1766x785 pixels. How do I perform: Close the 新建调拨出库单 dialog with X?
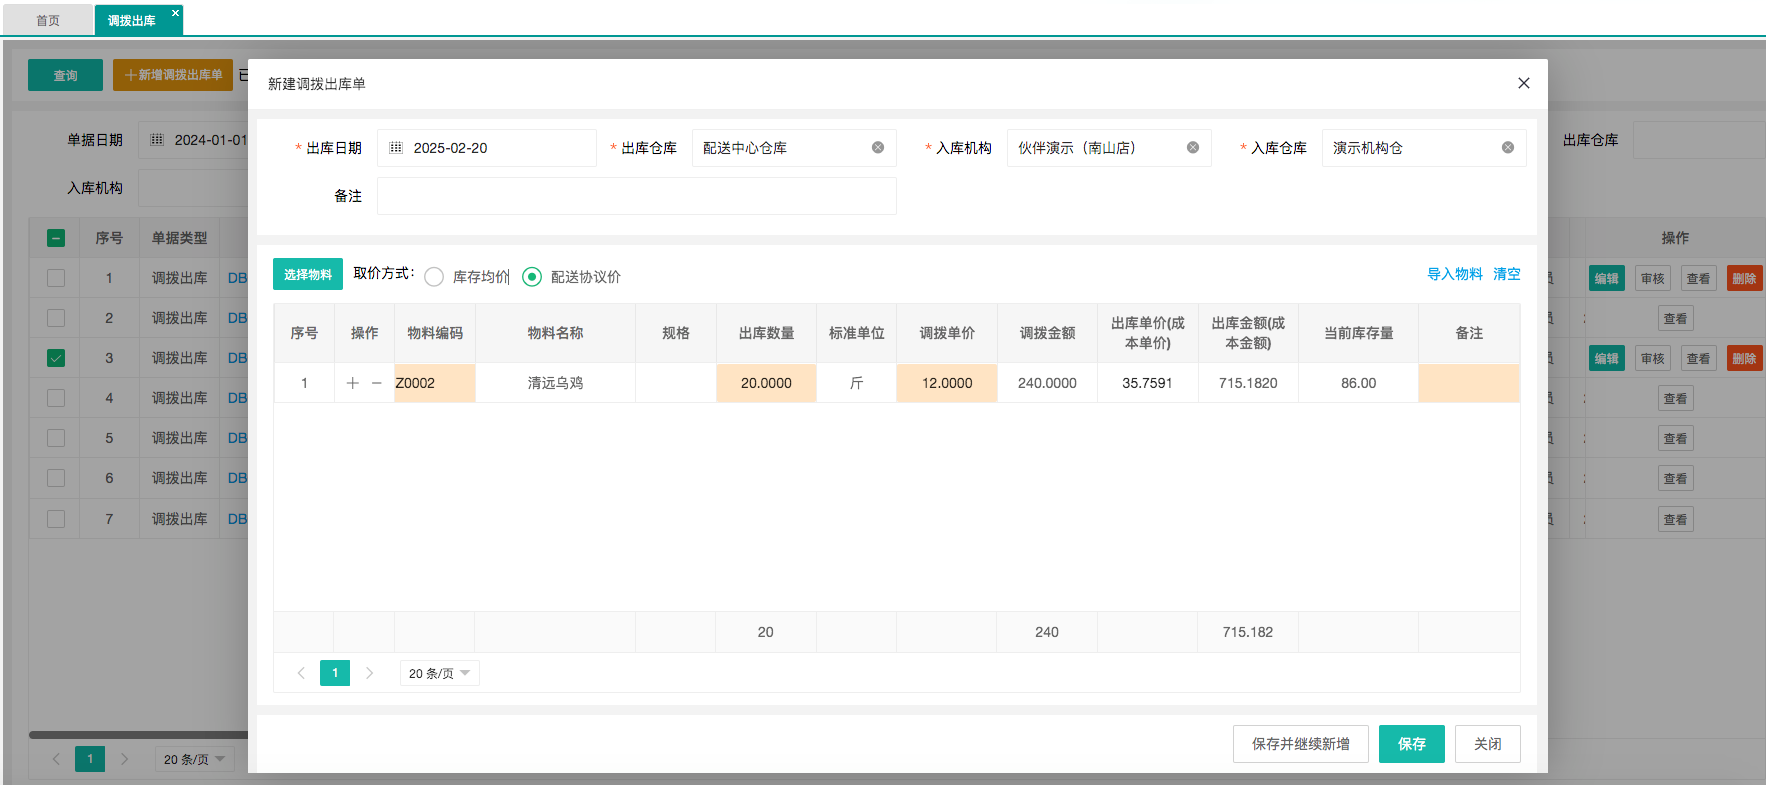(1523, 83)
